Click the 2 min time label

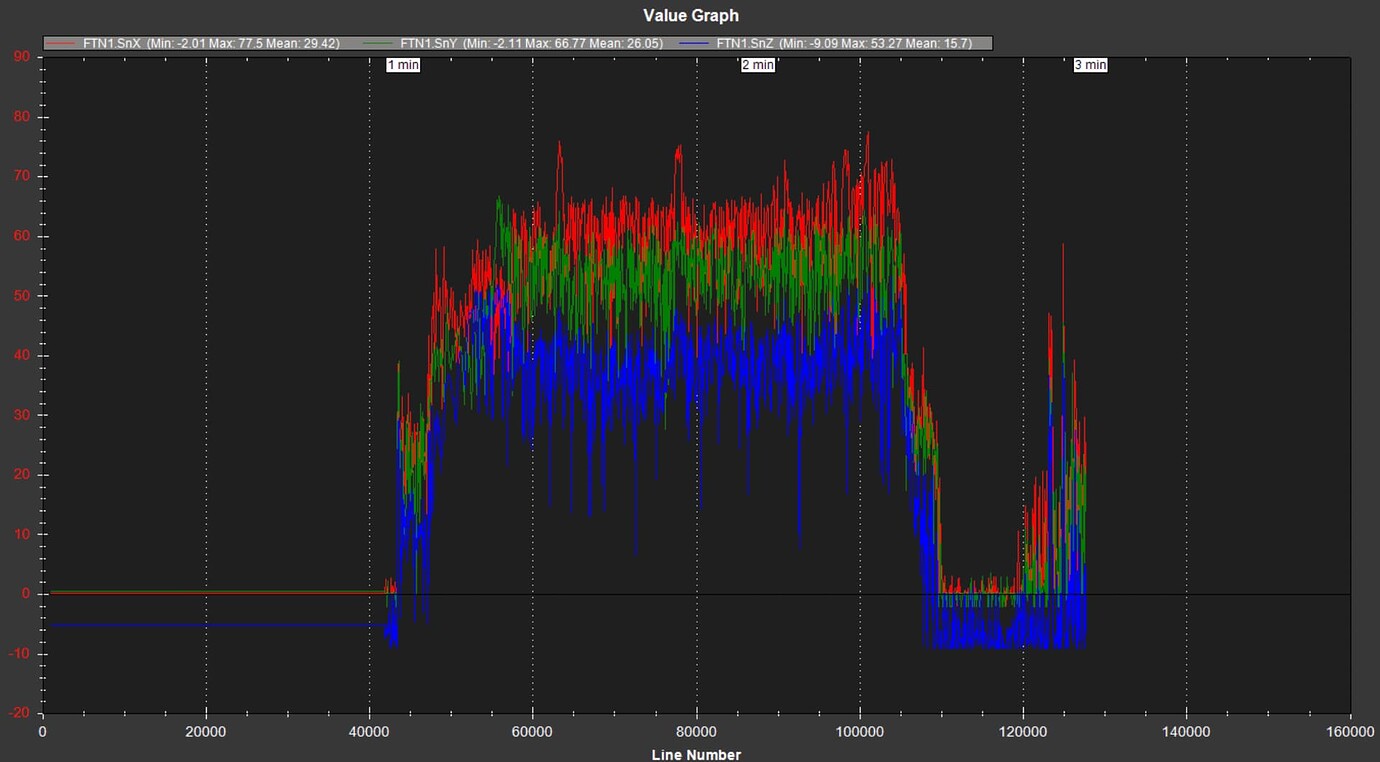[757, 64]
